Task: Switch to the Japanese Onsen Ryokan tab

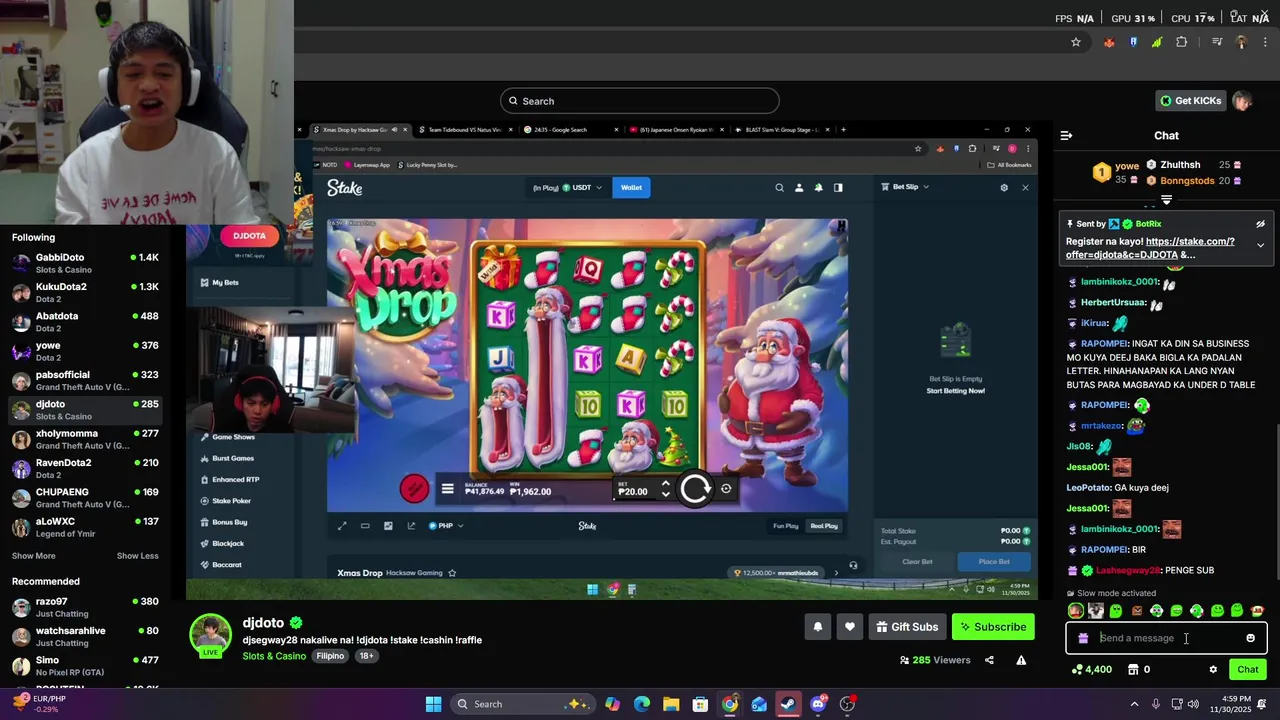Action: click(x=675, y=129)
